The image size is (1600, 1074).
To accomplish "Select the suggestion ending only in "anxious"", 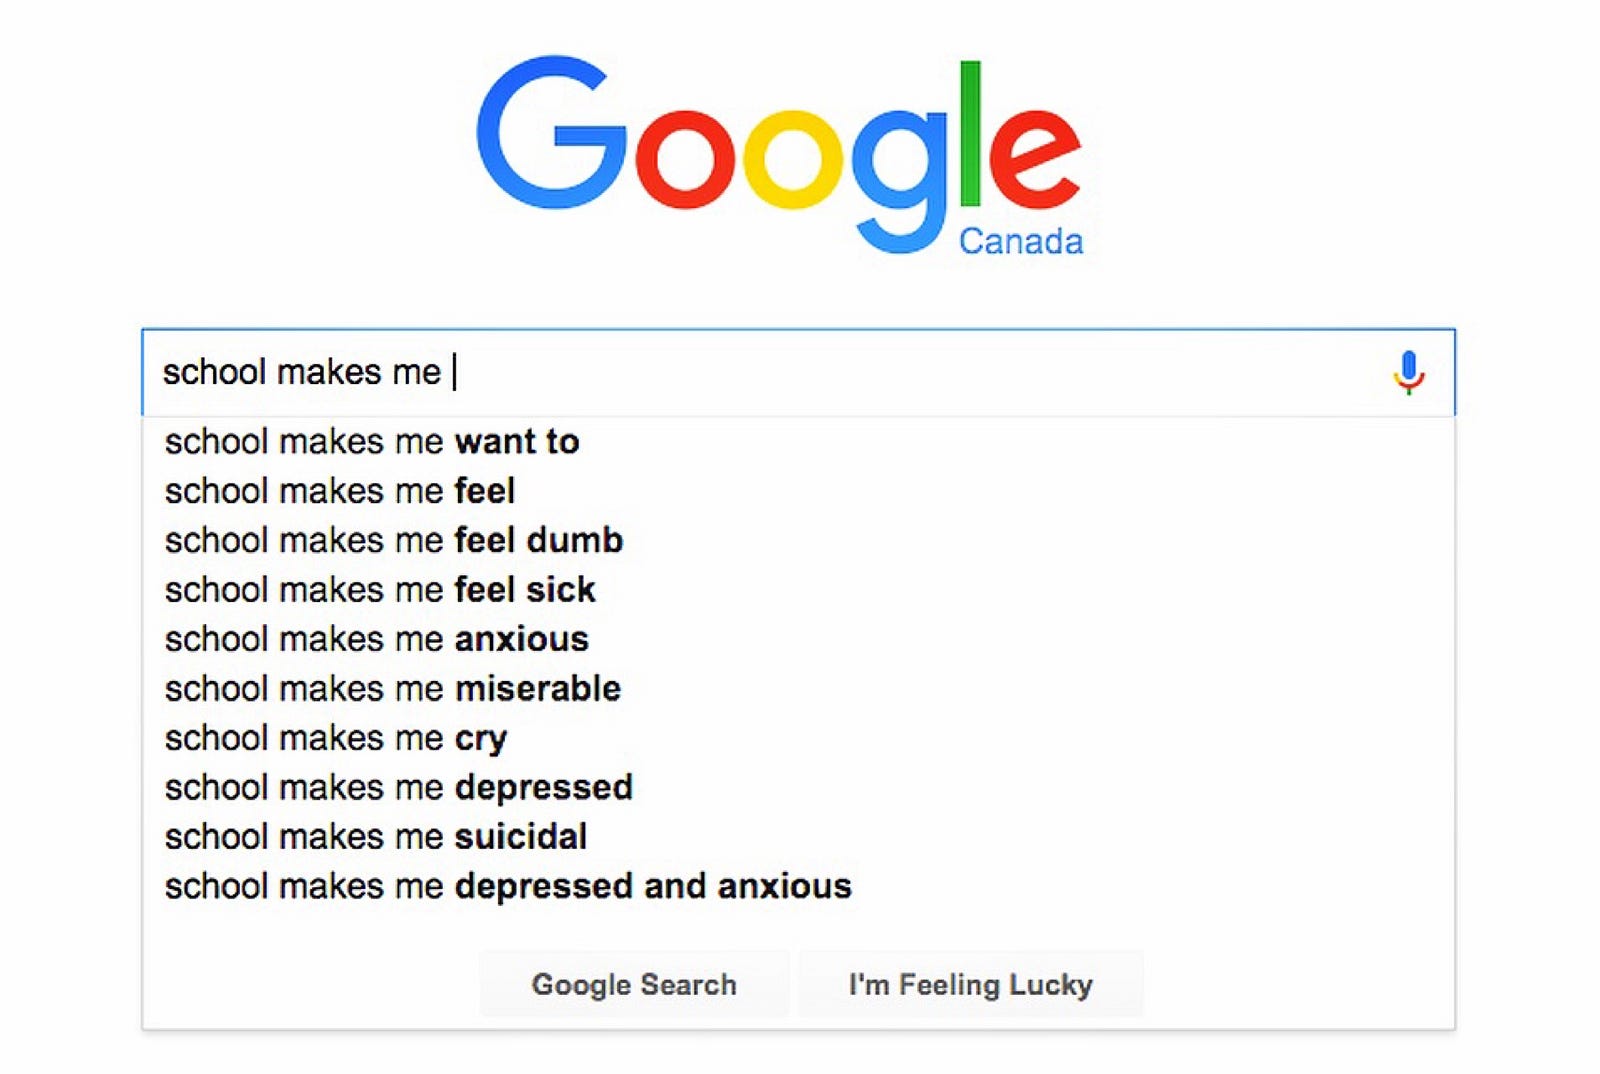I will point(377,639).
